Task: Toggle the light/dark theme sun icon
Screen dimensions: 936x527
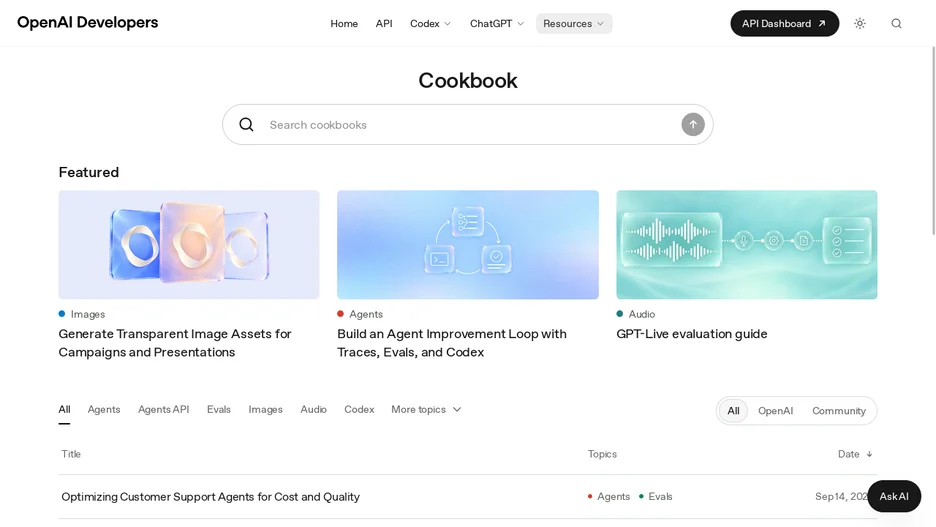Action: point(860,23)
